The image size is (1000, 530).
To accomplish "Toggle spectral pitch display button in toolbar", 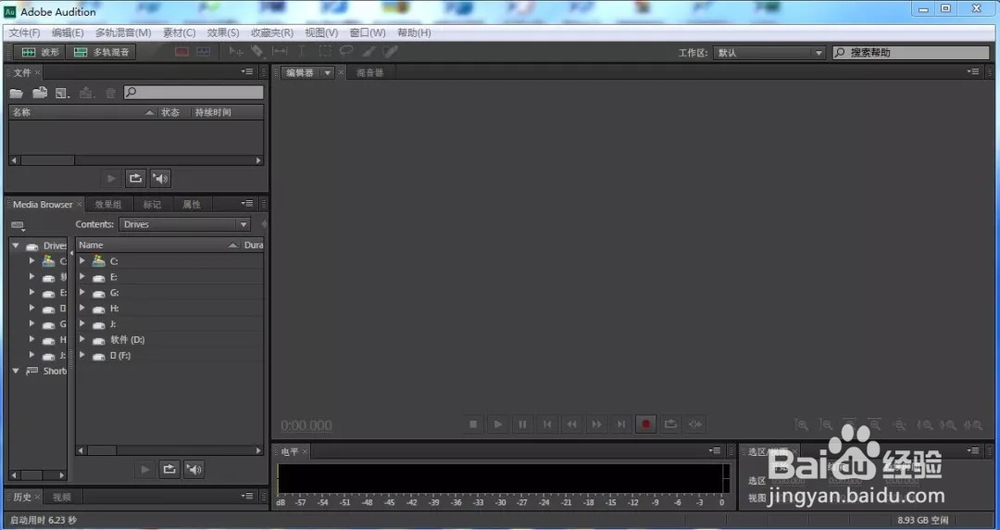I will pyautogui.click(x=203, y=52).
